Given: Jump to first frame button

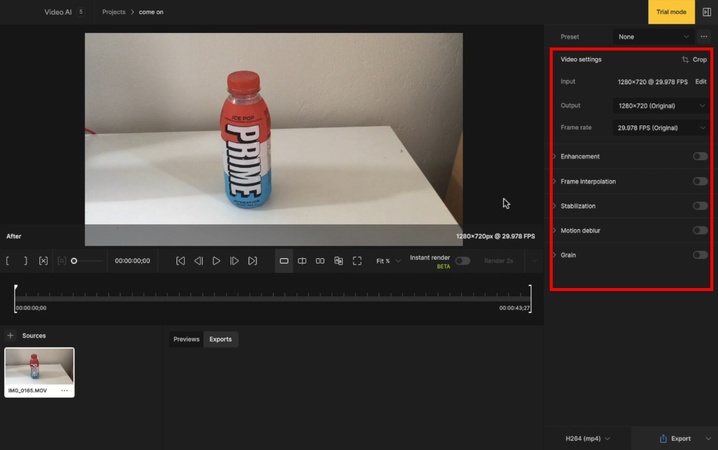Looking at the screenshot, I should (x=180, y=261).
